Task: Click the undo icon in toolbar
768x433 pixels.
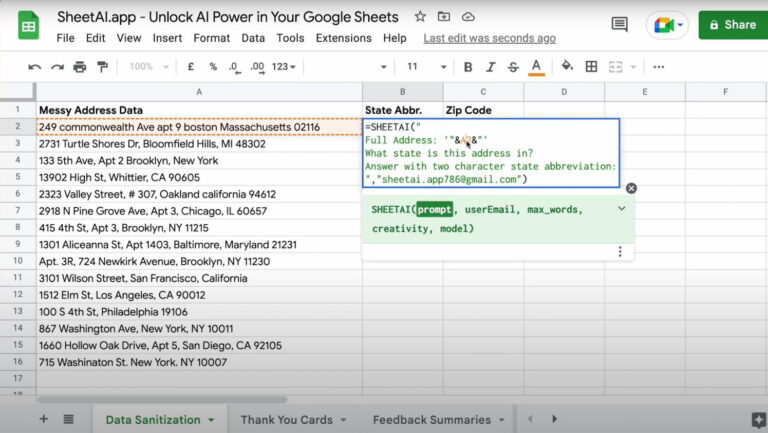Action: point(35,67)
